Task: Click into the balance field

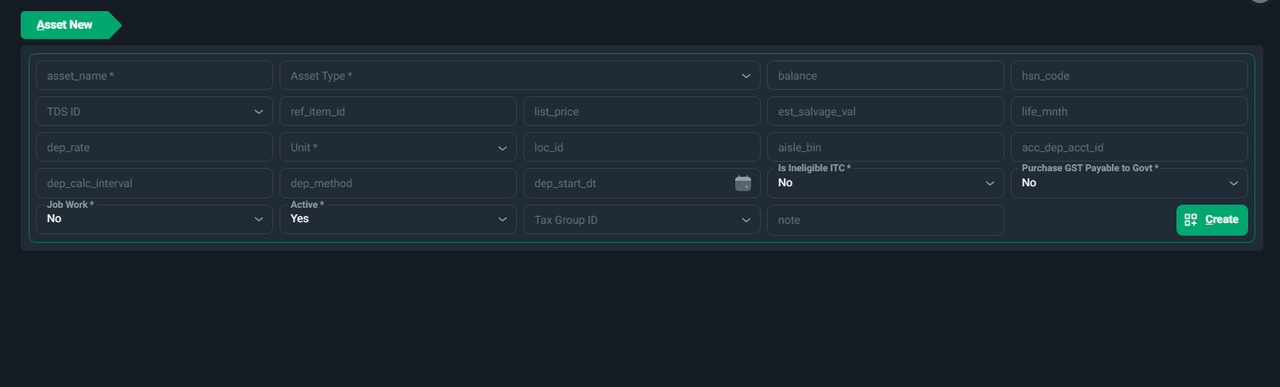Action: pos(886,76)
